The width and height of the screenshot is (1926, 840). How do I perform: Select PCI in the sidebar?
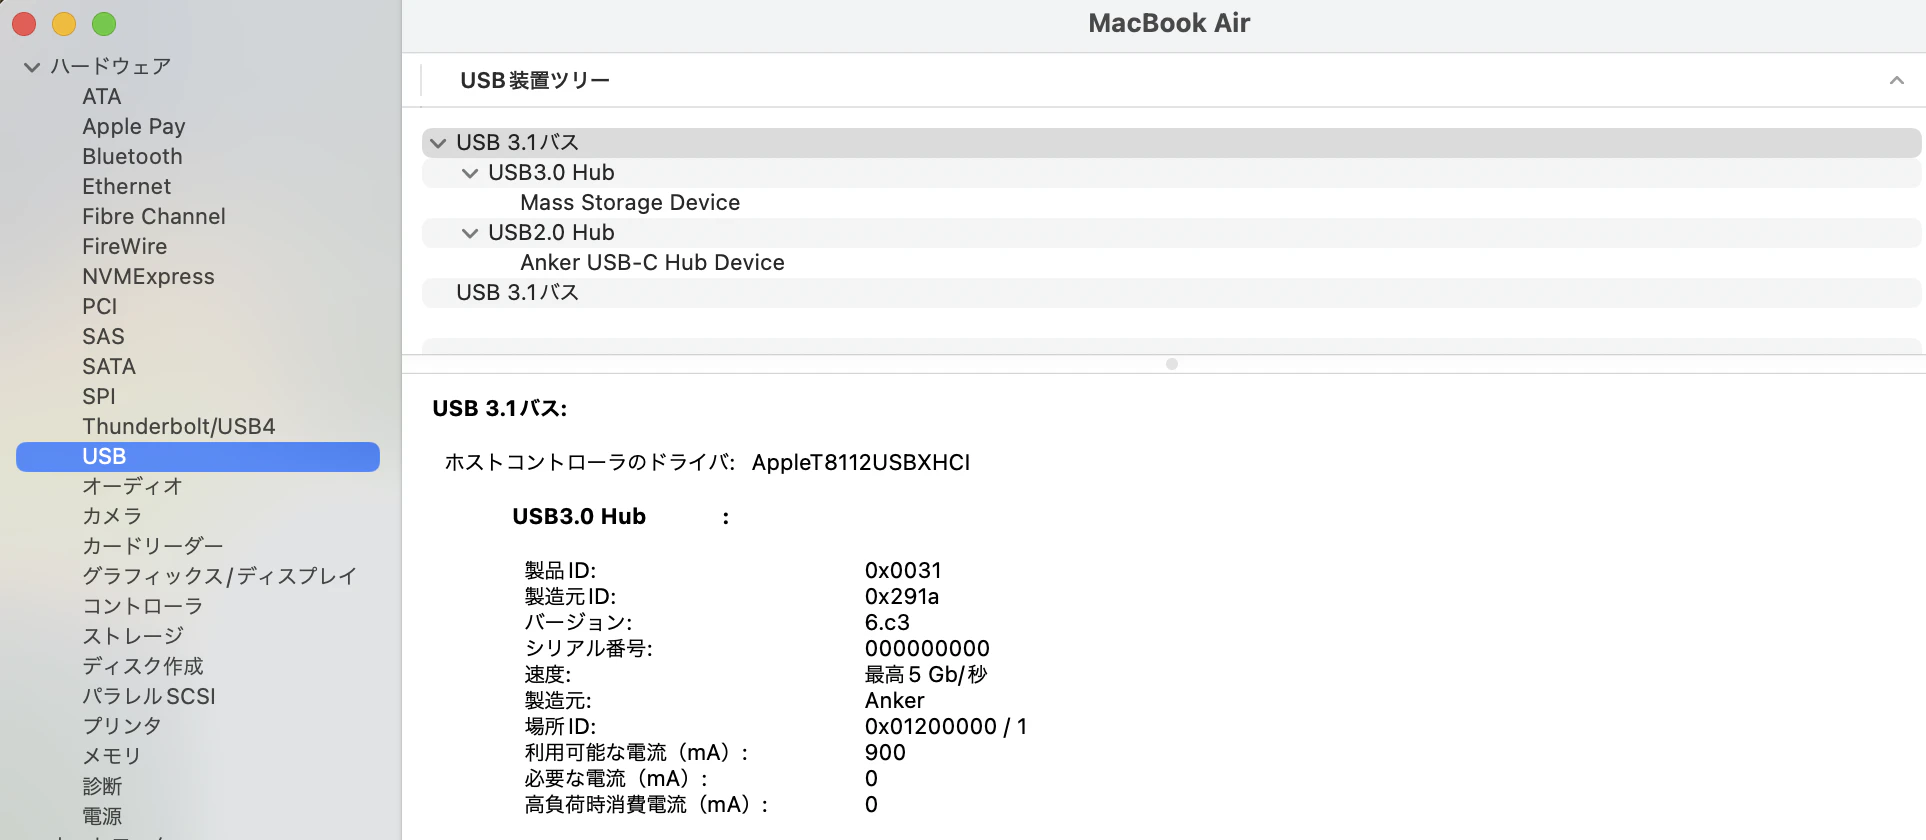pyautogui.click(x=100, y=307)
